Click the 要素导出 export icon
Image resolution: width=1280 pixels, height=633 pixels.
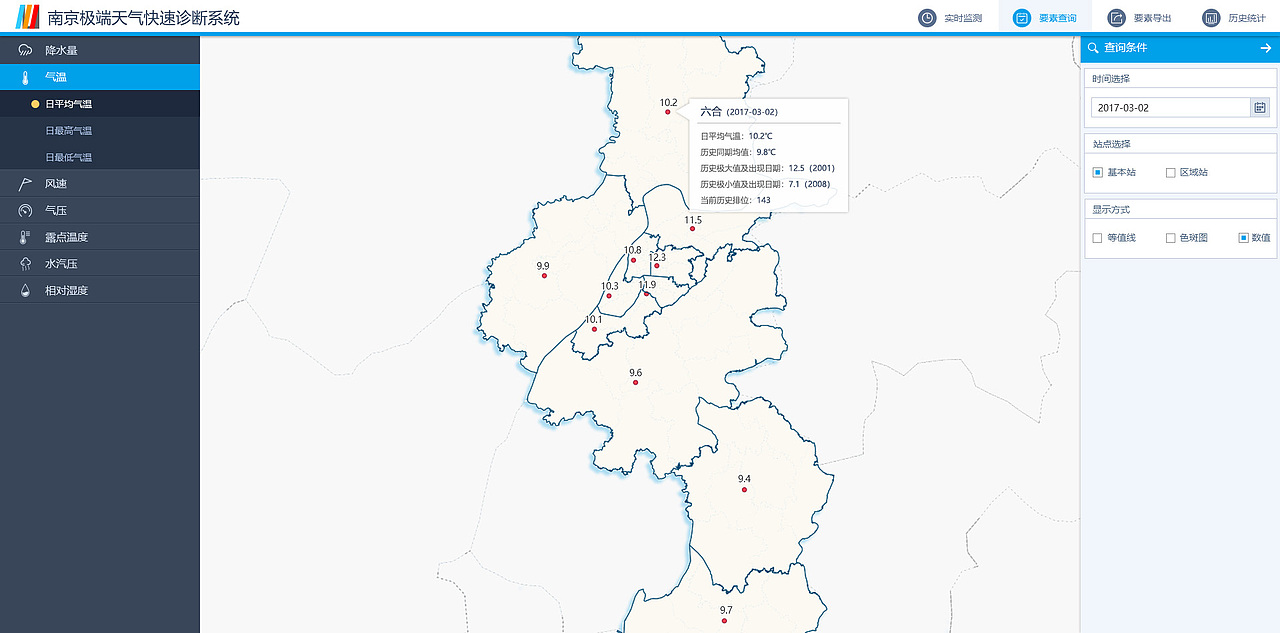tap(1116, 18)
